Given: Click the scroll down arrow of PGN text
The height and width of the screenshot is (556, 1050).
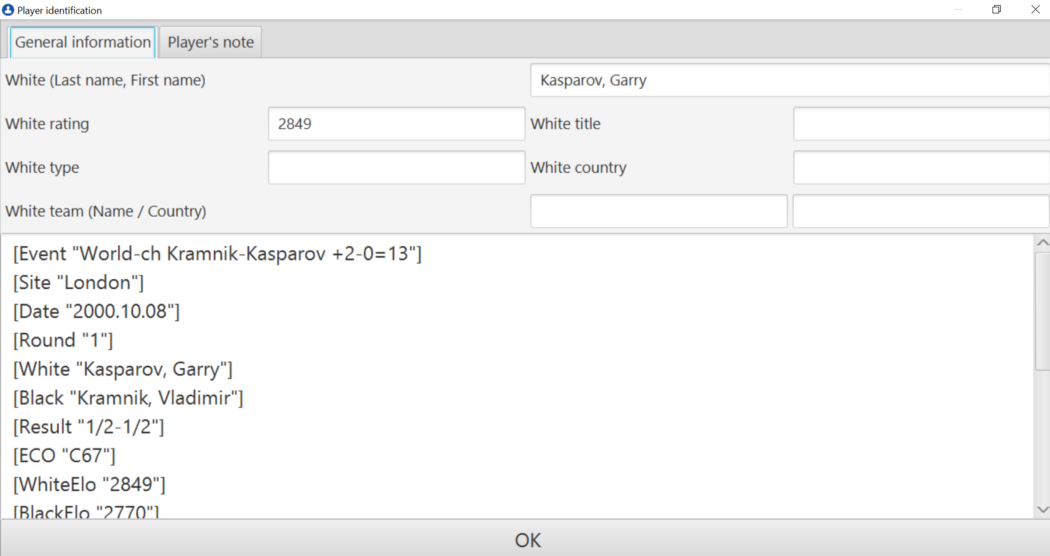Looking at the screenshot, I should 1042,510.
